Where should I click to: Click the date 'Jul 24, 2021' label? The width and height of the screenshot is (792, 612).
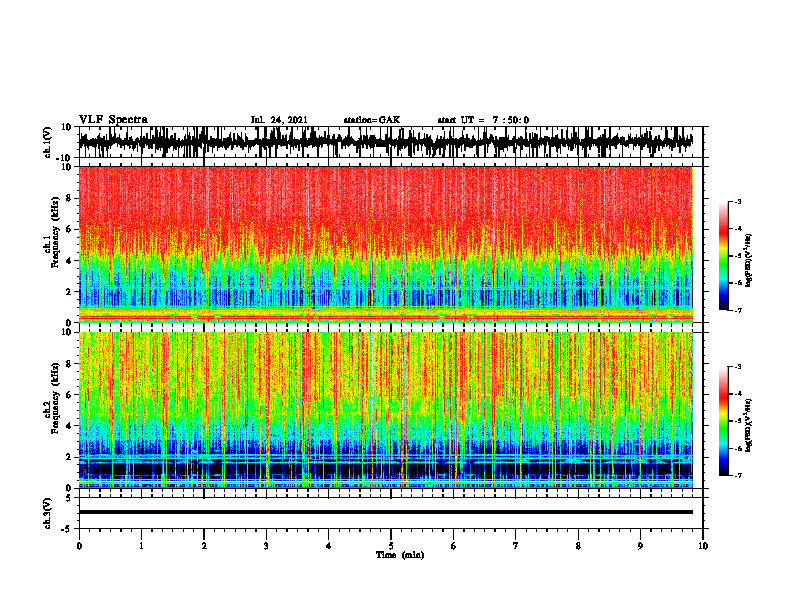(x=279, y=120)
